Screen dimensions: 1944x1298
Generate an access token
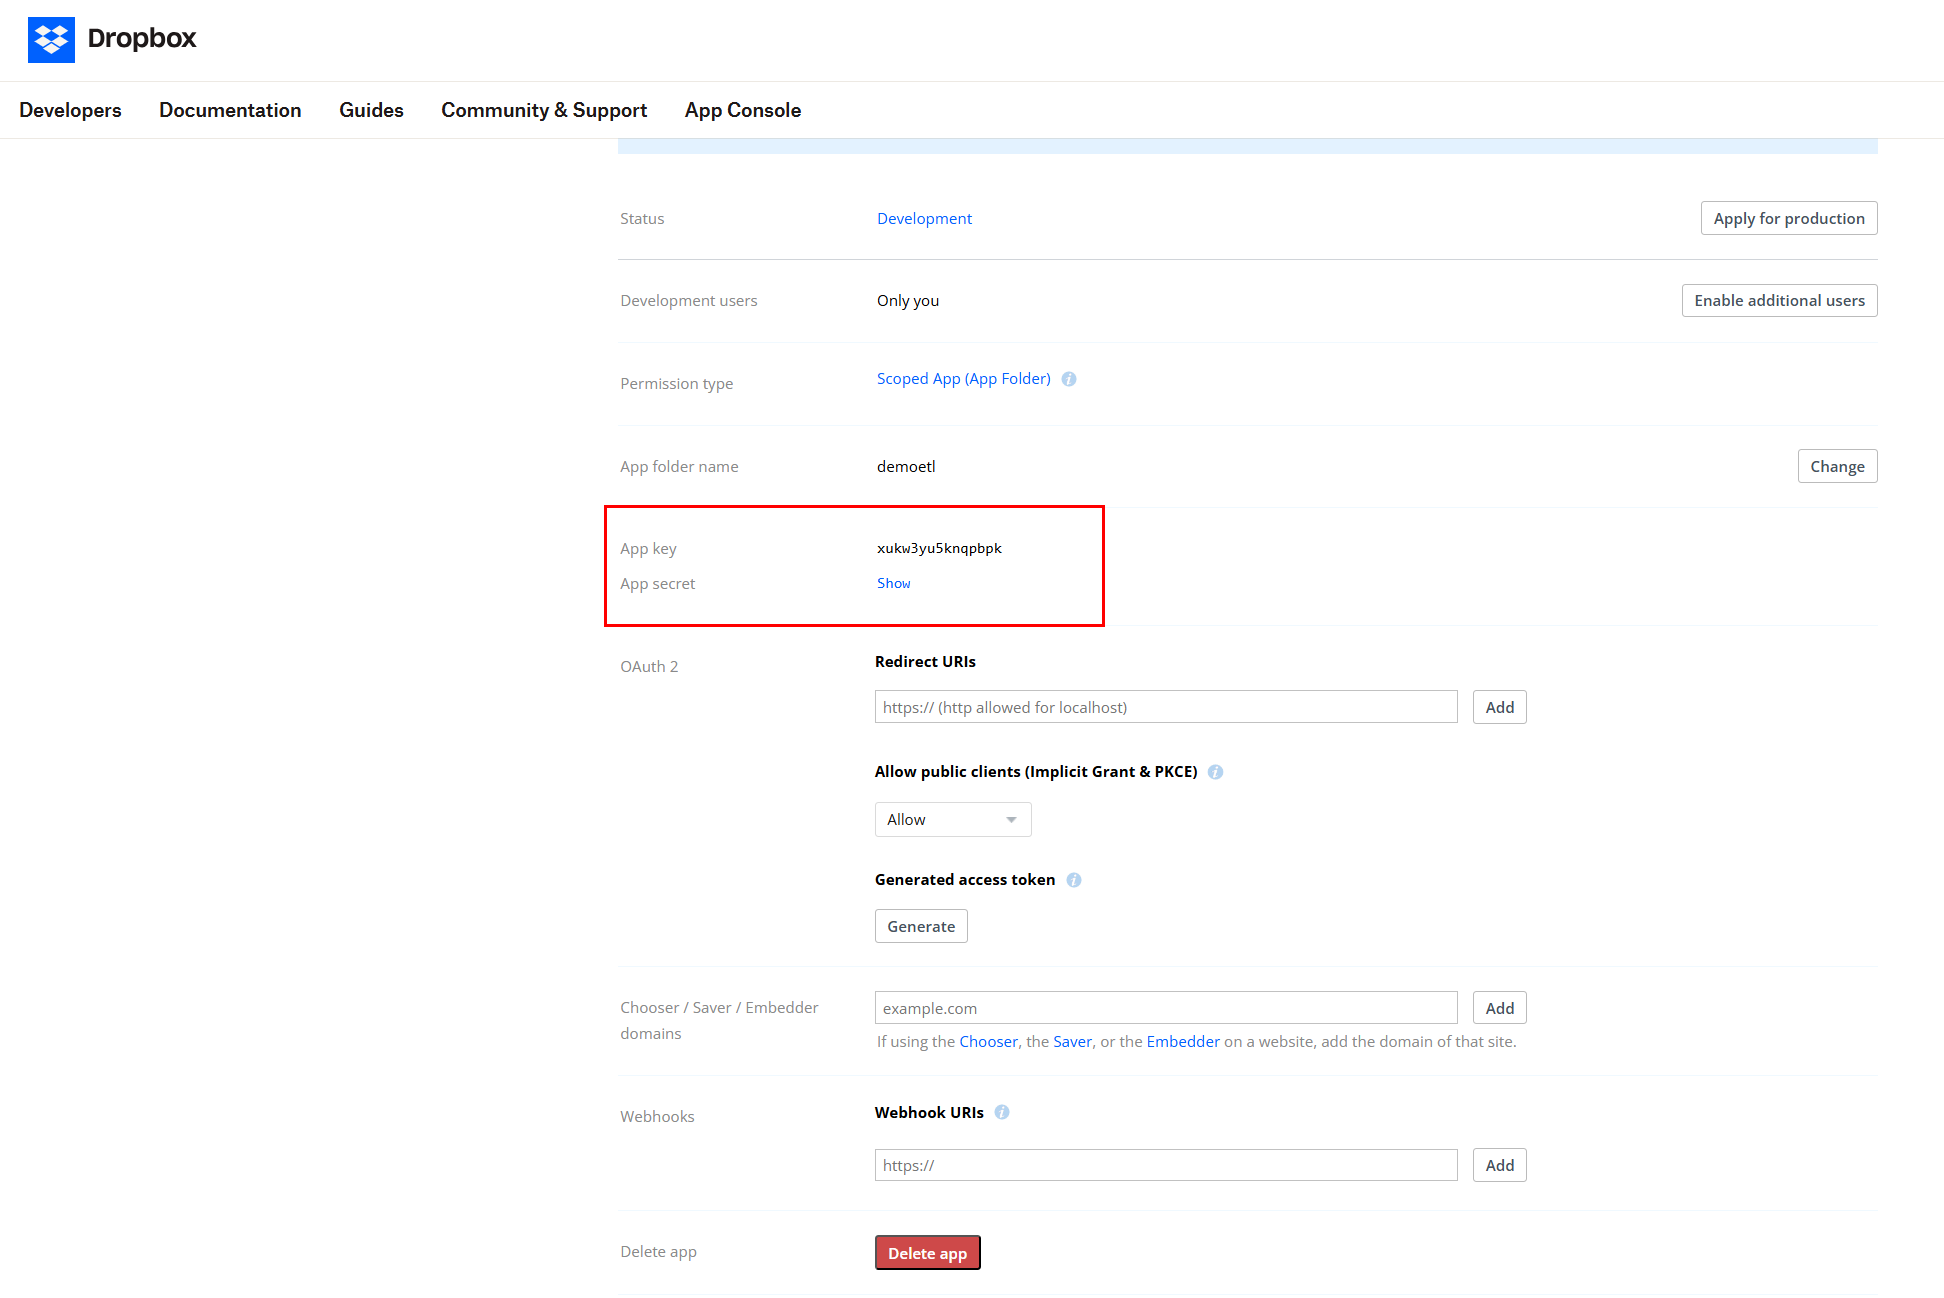coord(920,927)
